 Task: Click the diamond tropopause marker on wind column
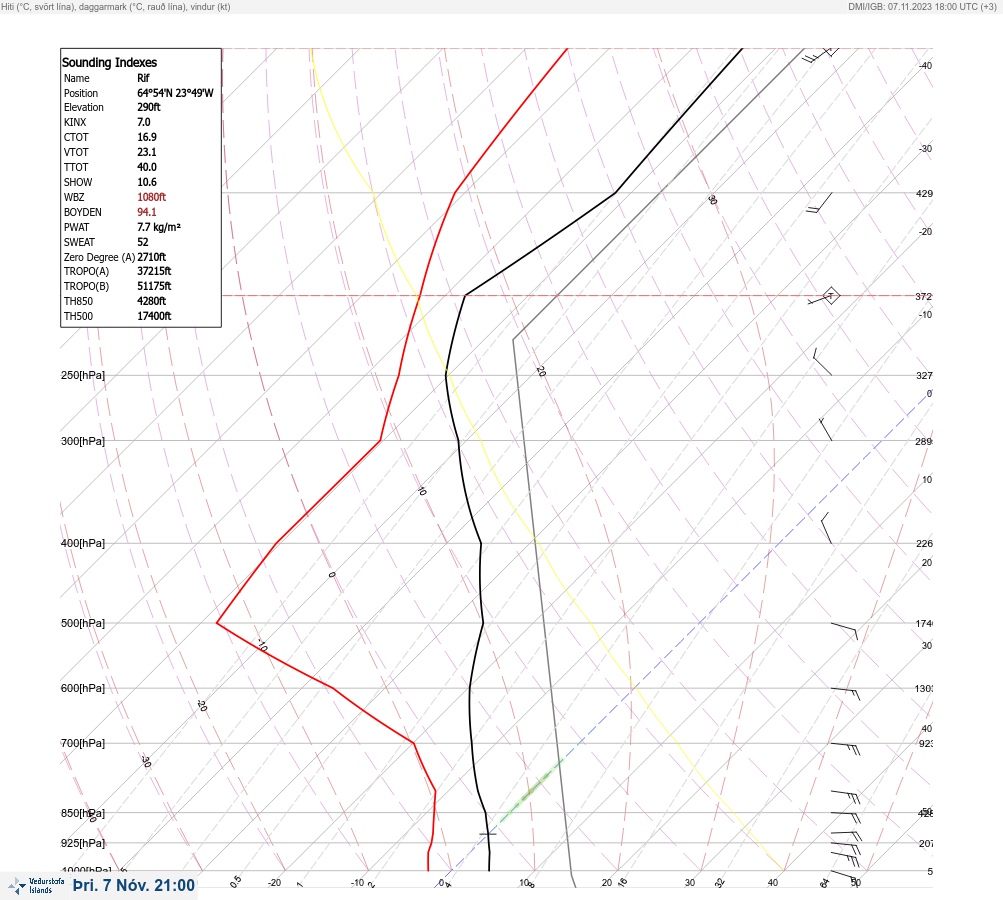click(830, 296)
